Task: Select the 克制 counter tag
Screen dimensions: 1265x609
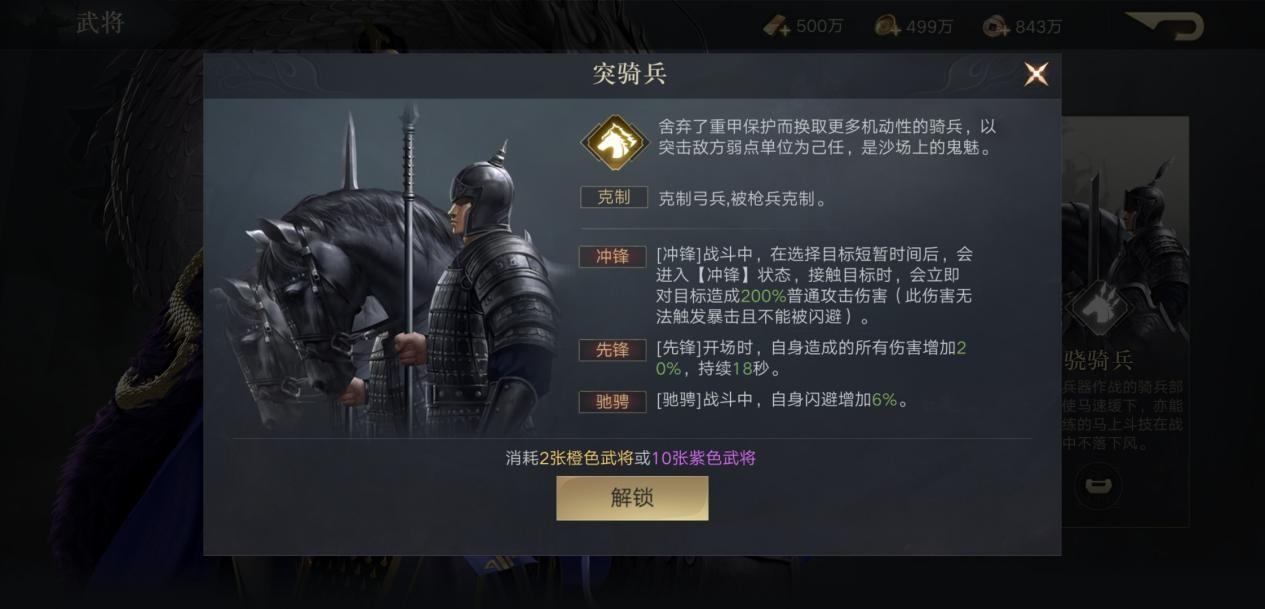Action: [614, 197]
